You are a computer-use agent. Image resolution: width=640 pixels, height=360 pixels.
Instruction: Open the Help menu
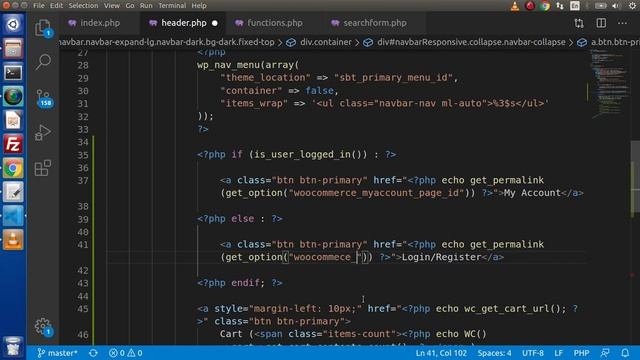tap(199, 6)
